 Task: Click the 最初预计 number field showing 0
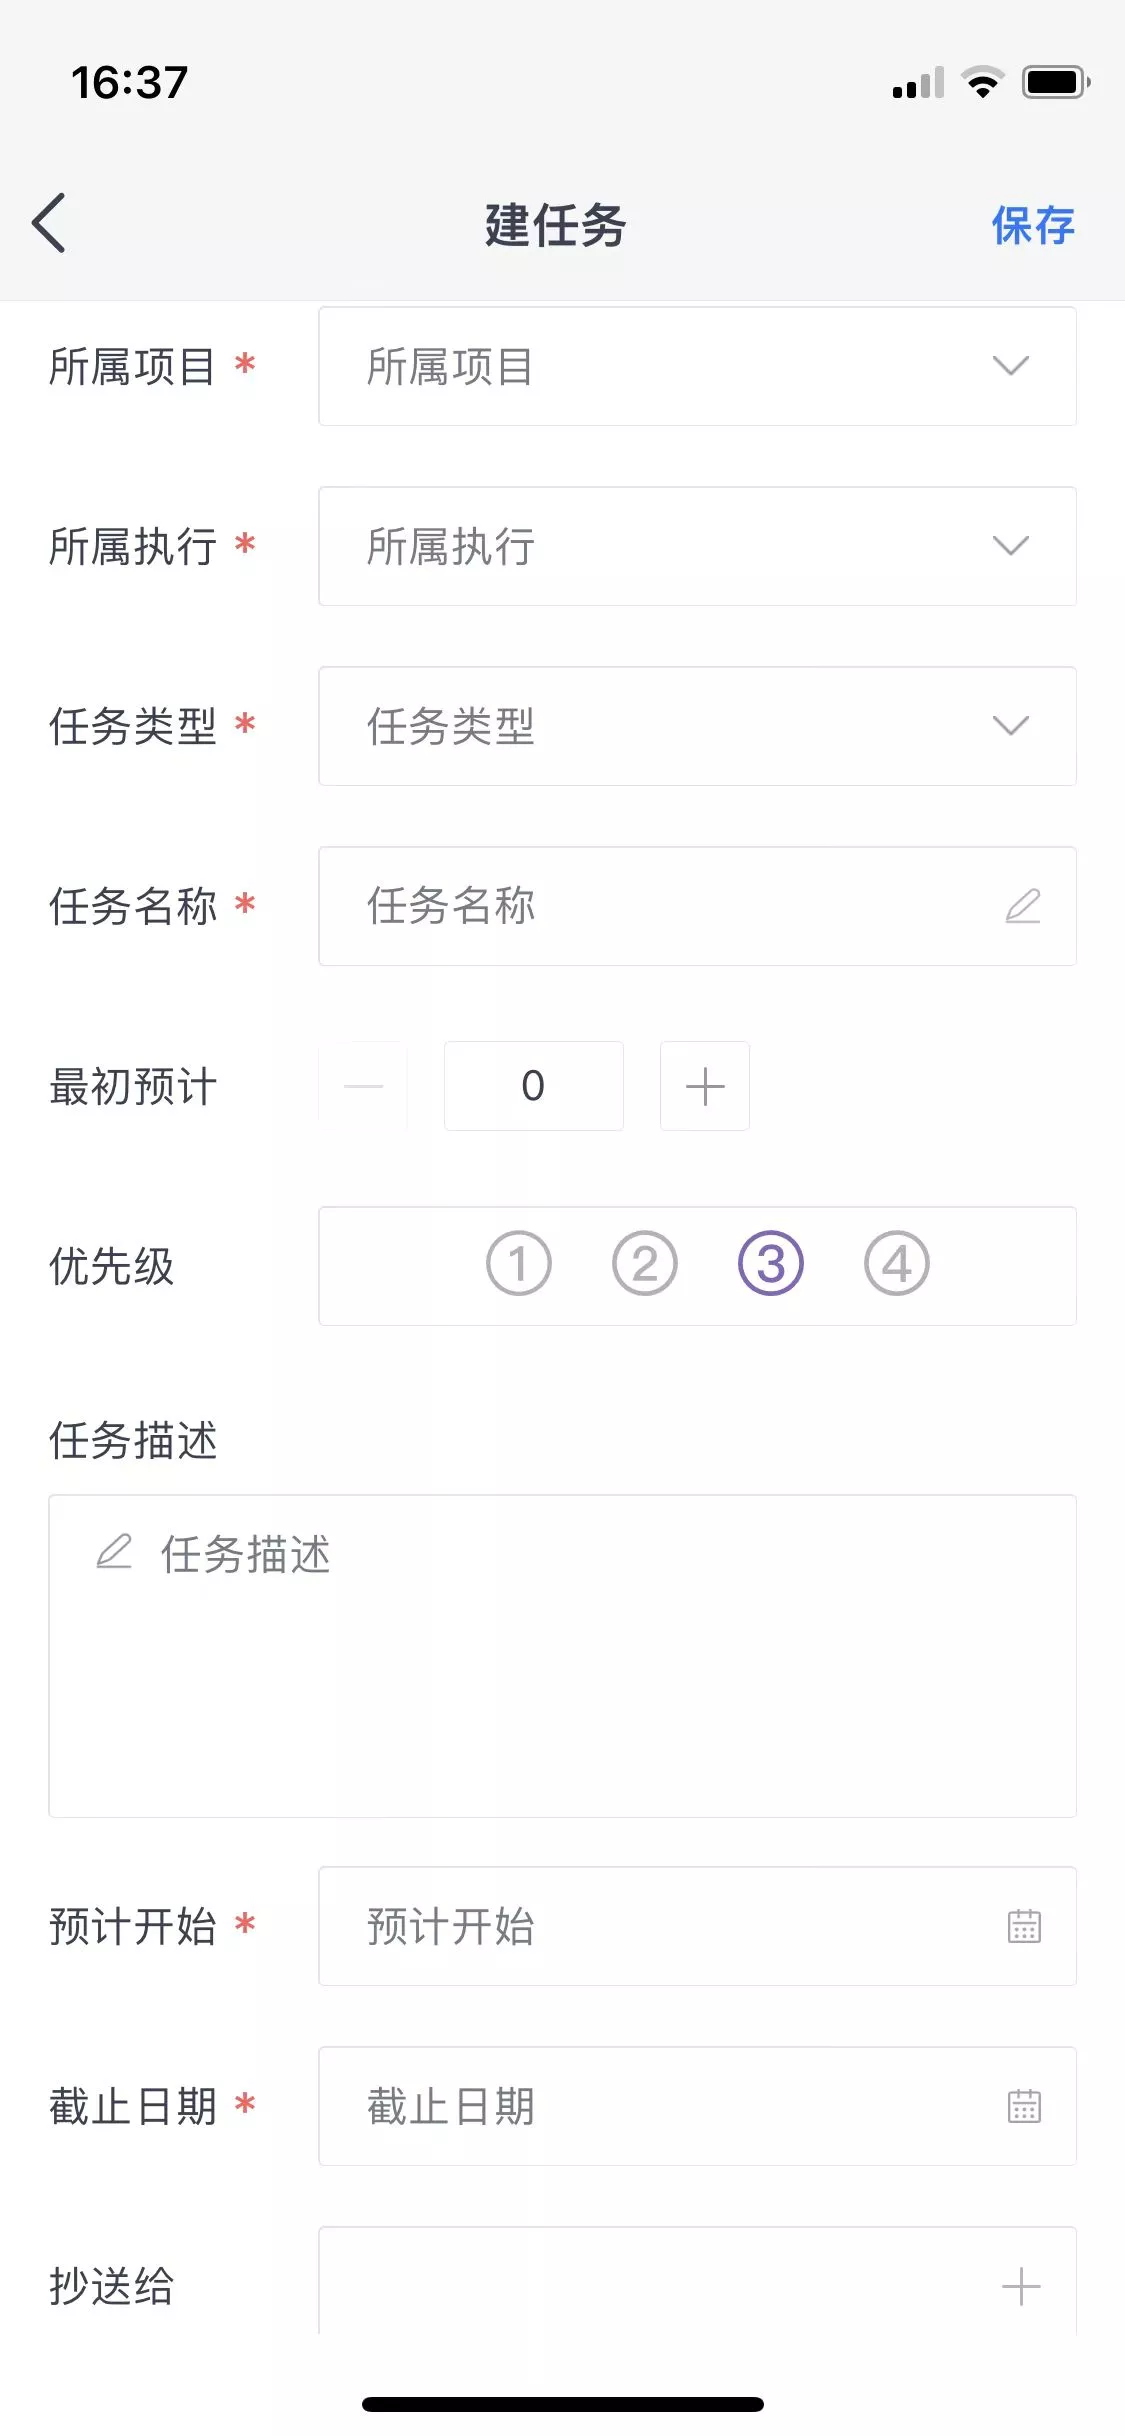(534, 1086)
